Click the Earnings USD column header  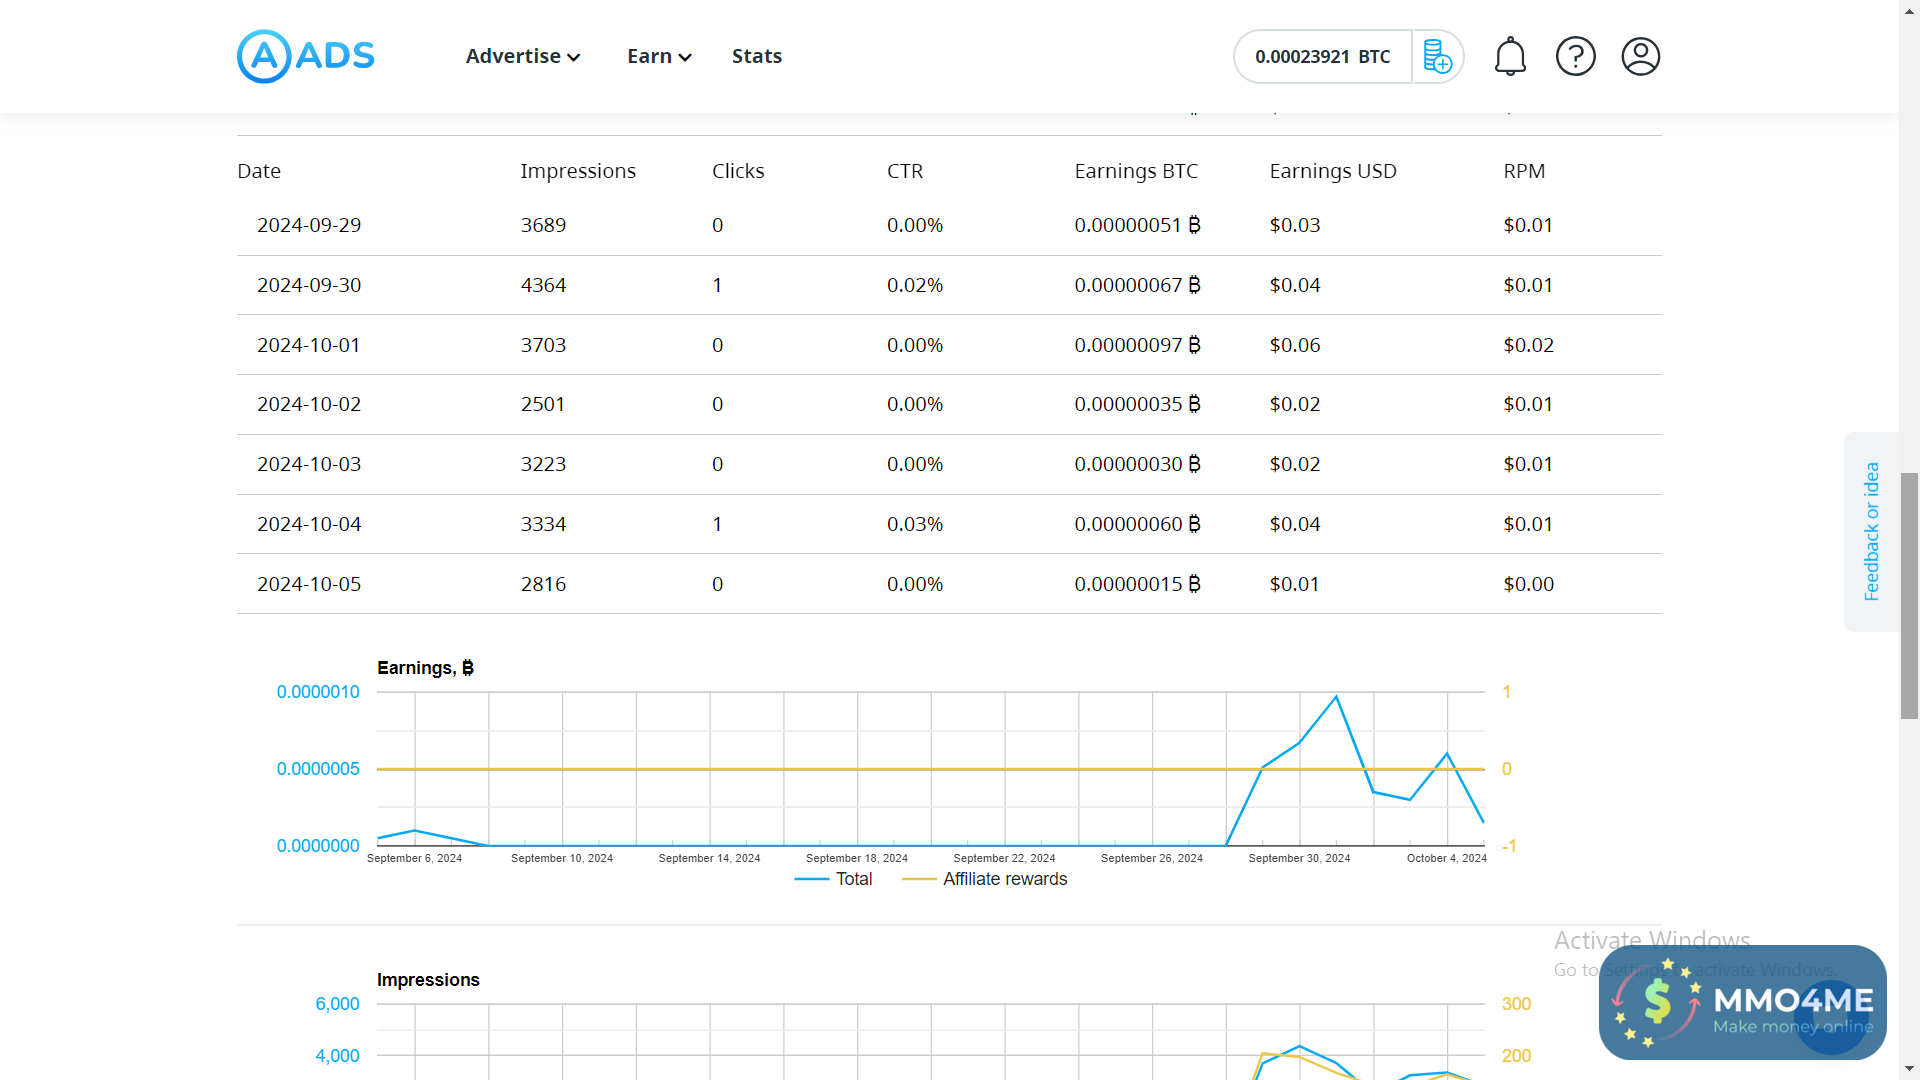point(1333,171)
